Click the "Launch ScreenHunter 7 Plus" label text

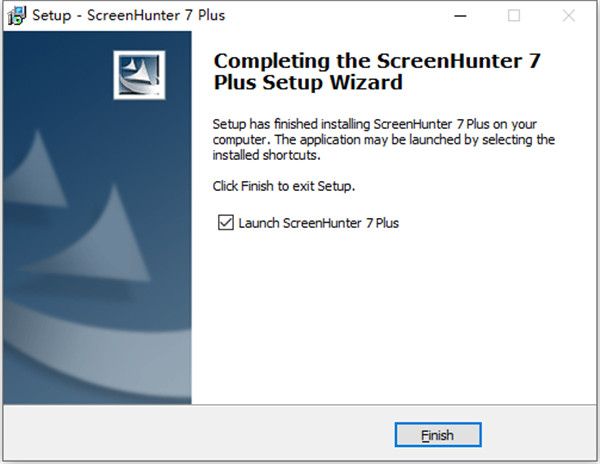click(x=318, y=223)
